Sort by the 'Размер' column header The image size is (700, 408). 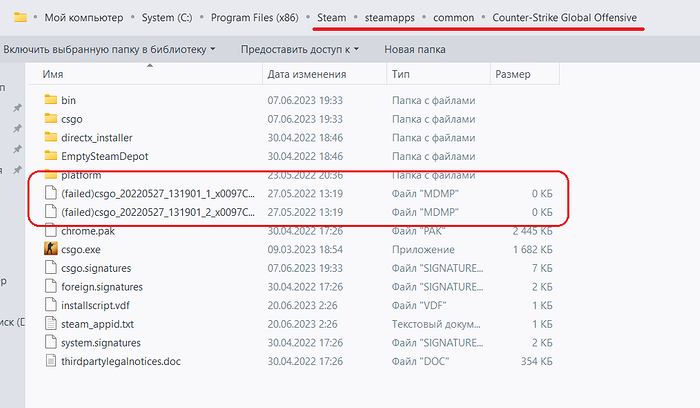[525, 74]
